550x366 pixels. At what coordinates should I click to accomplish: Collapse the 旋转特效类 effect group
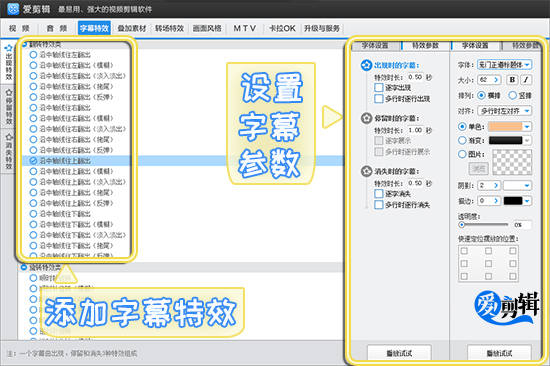[24, 267]
